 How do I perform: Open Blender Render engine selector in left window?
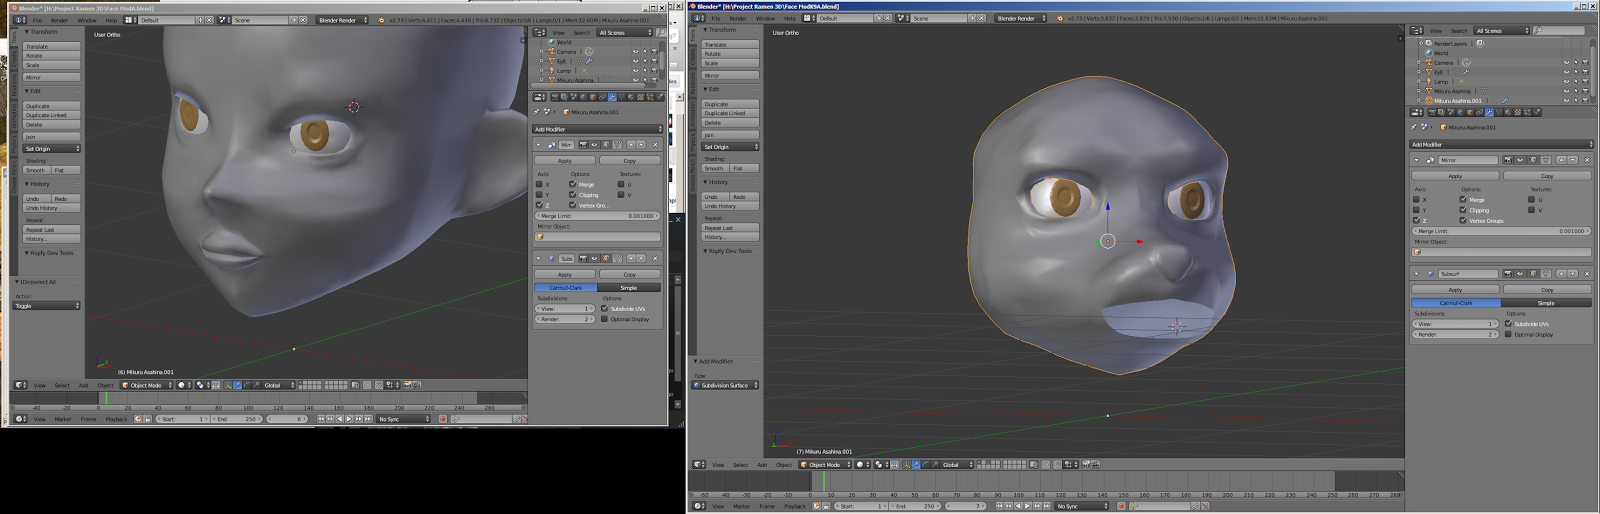pyautogui.click(x=342, y=20)
